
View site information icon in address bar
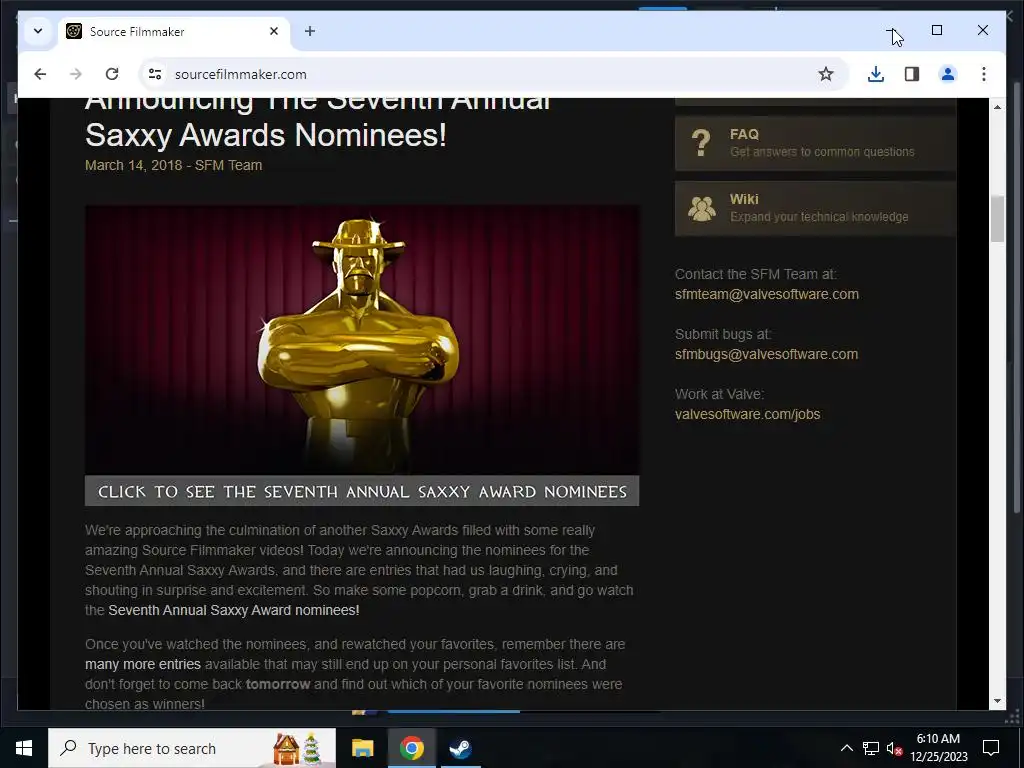[155, 74]
